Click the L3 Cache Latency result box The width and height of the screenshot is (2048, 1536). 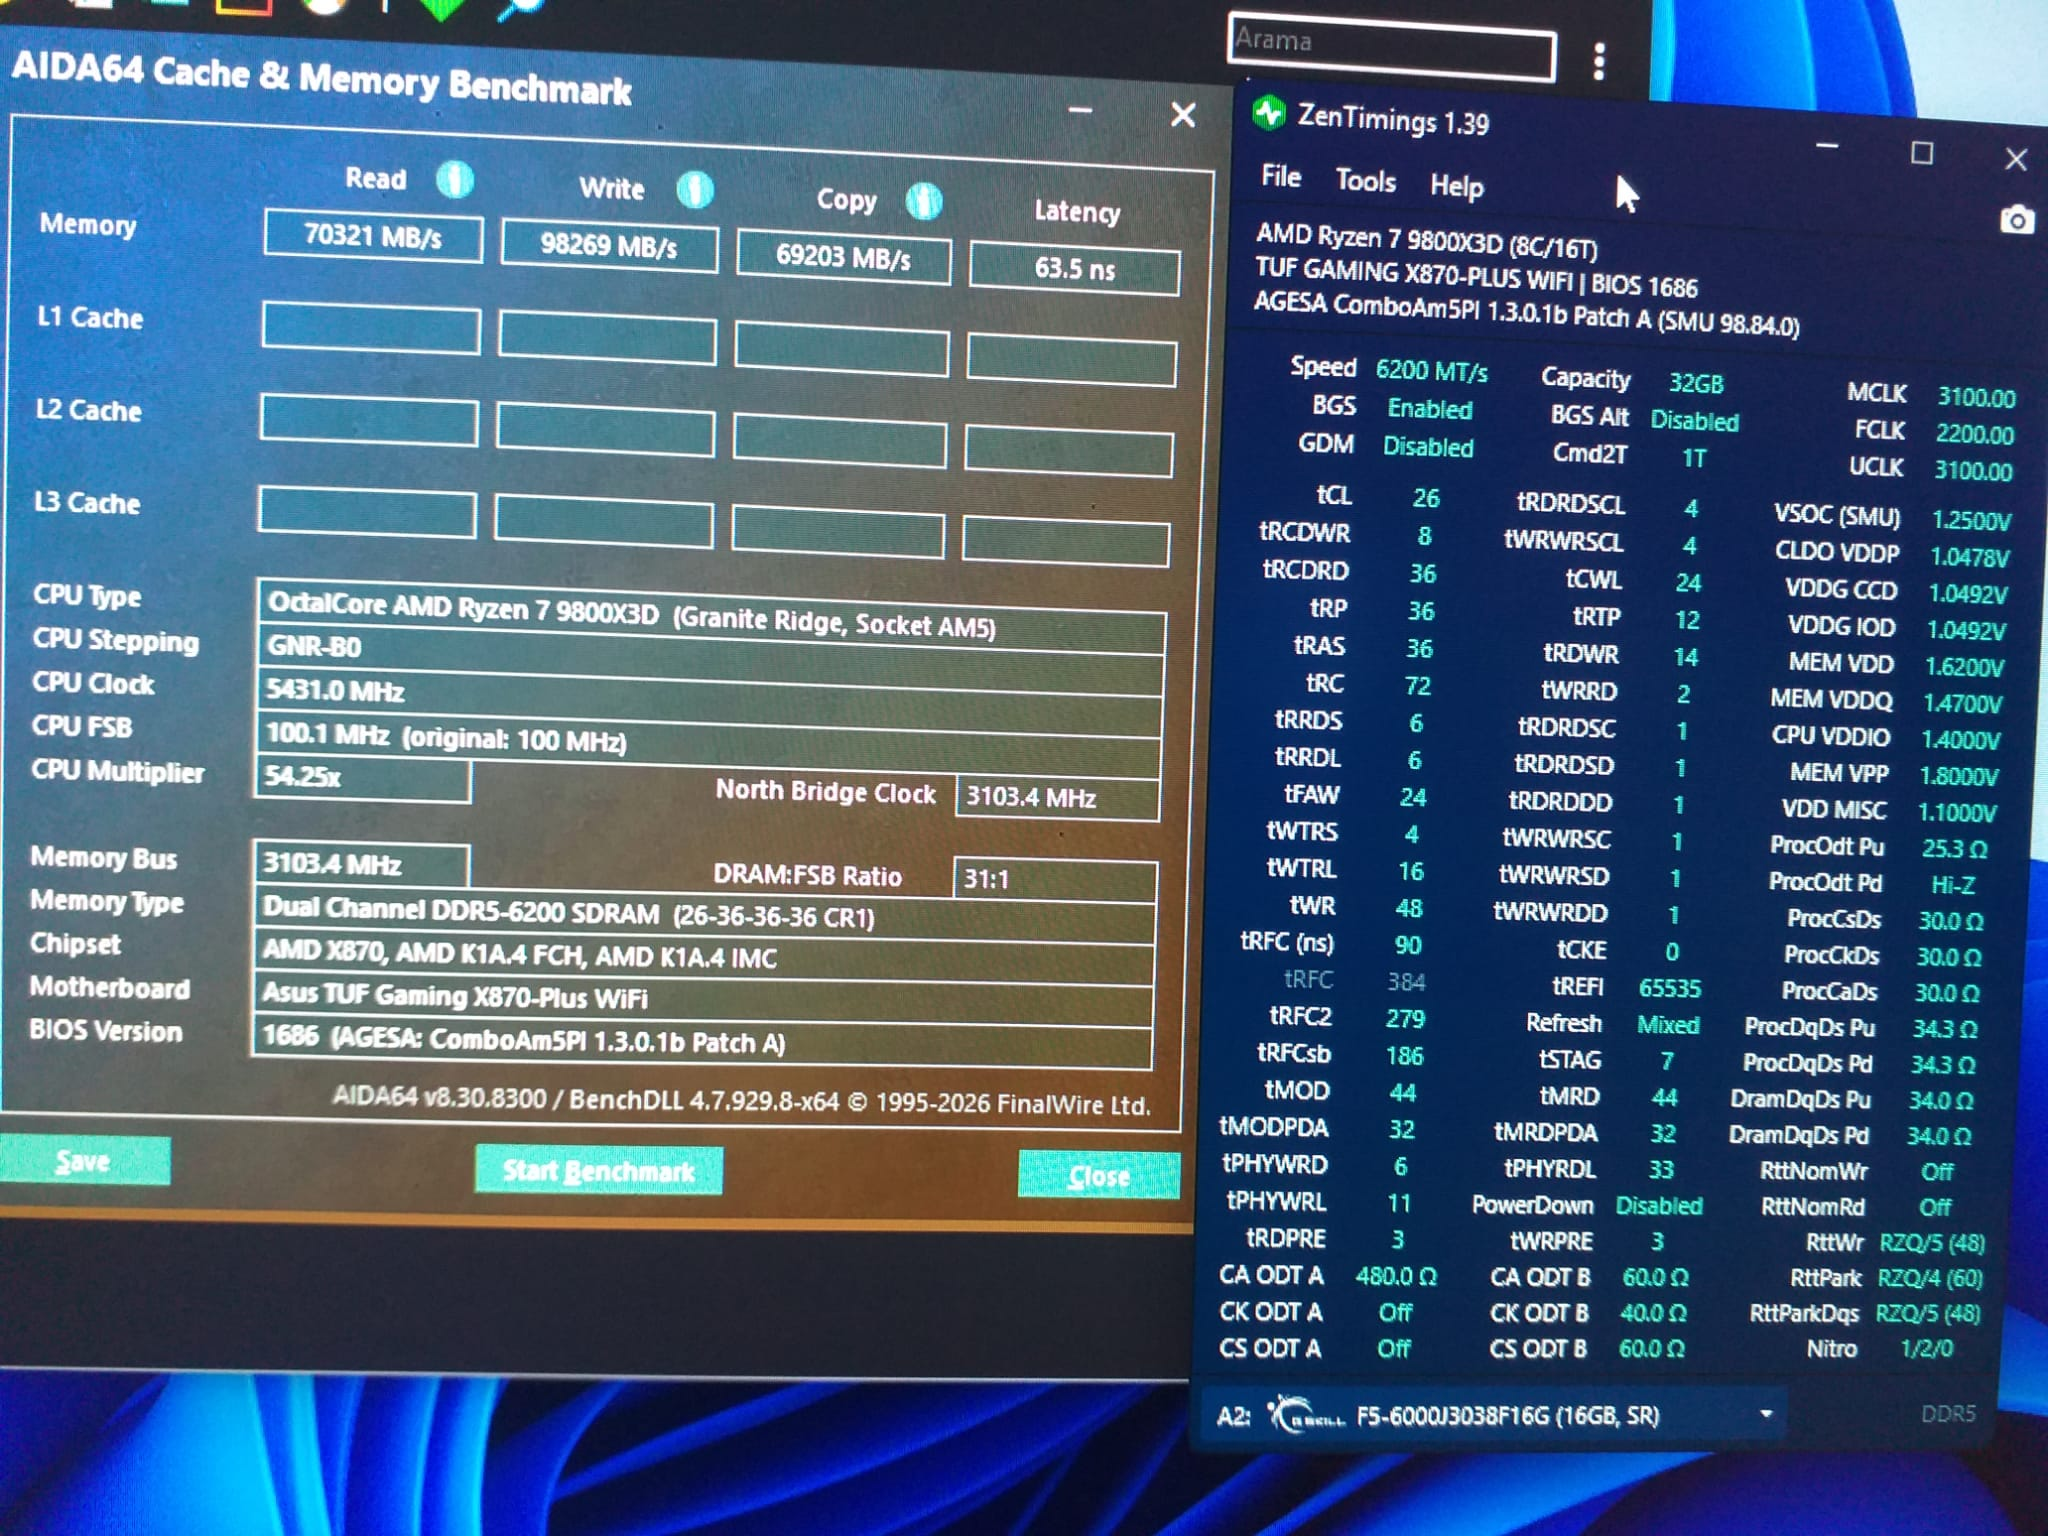[1066, 541]
